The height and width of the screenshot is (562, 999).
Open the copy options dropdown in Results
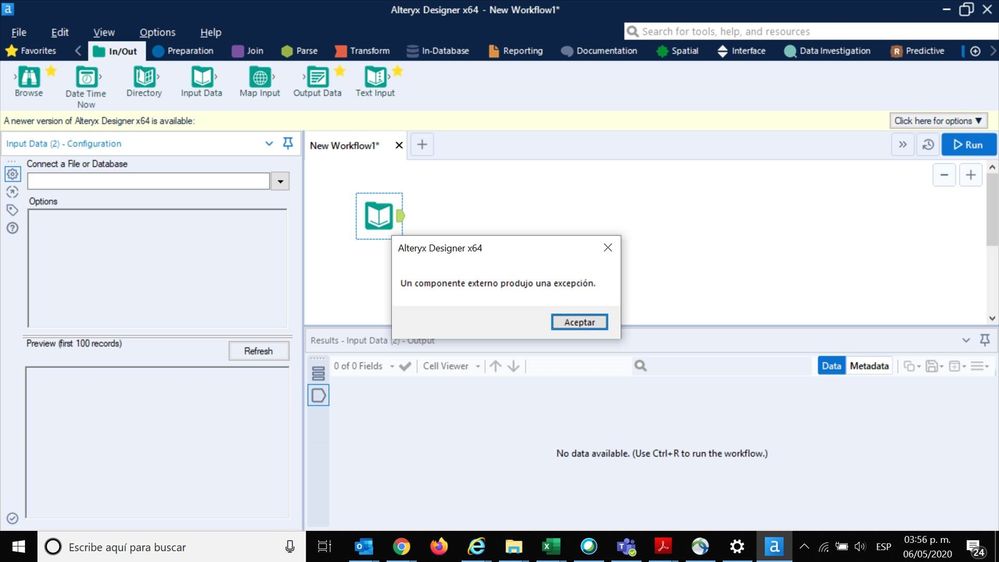click(x=912, y=366)
